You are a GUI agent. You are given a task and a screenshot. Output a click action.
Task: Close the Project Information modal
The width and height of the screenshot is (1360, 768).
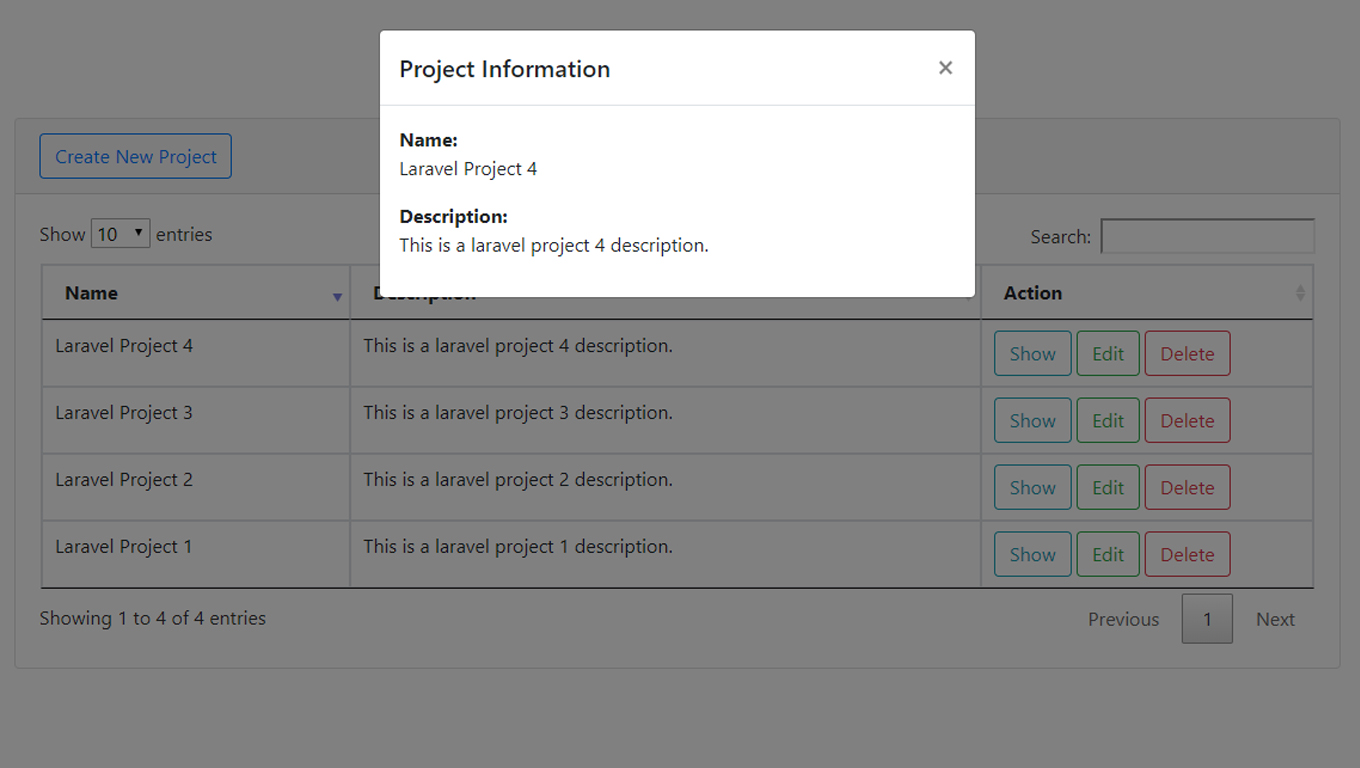945,68
